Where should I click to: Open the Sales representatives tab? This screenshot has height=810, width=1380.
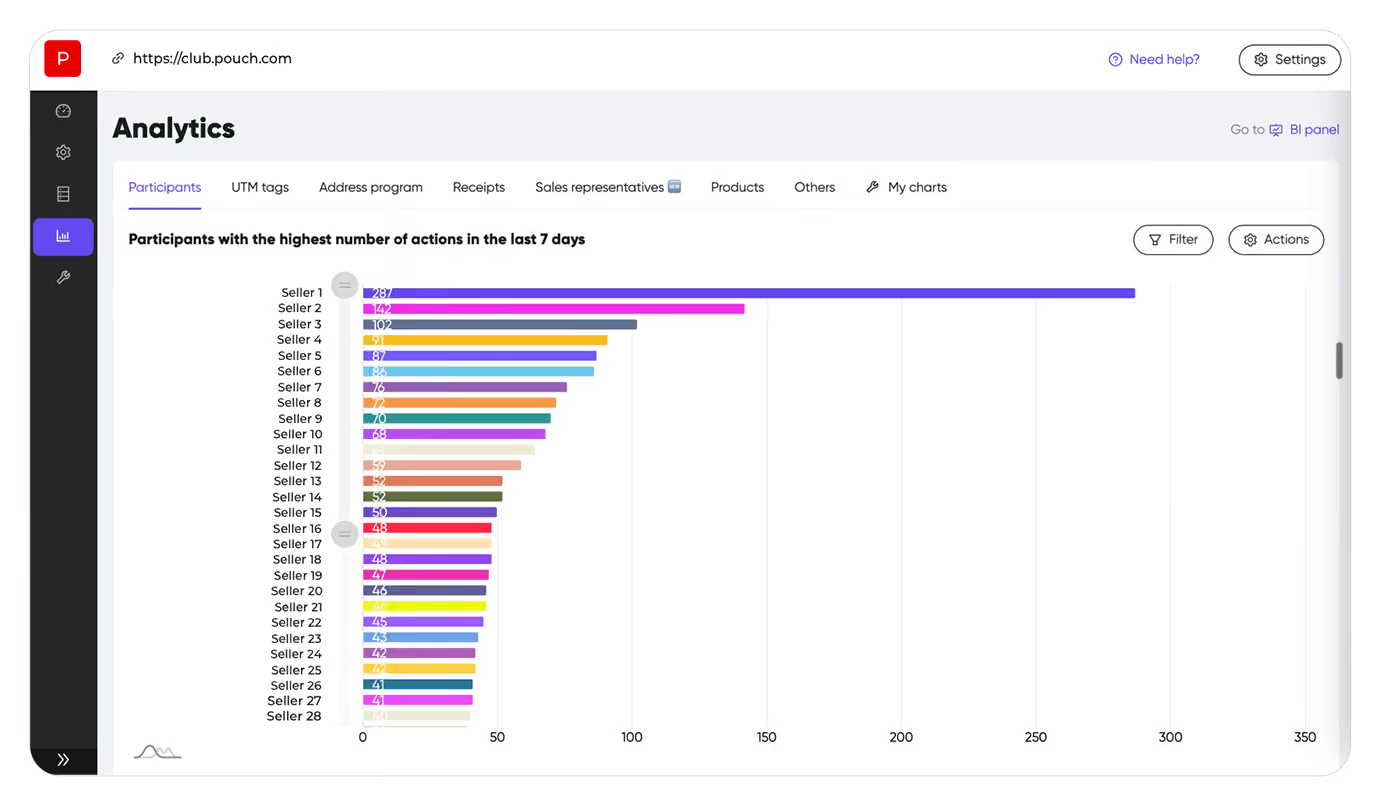pyautogui.click(x=608, y=187)
